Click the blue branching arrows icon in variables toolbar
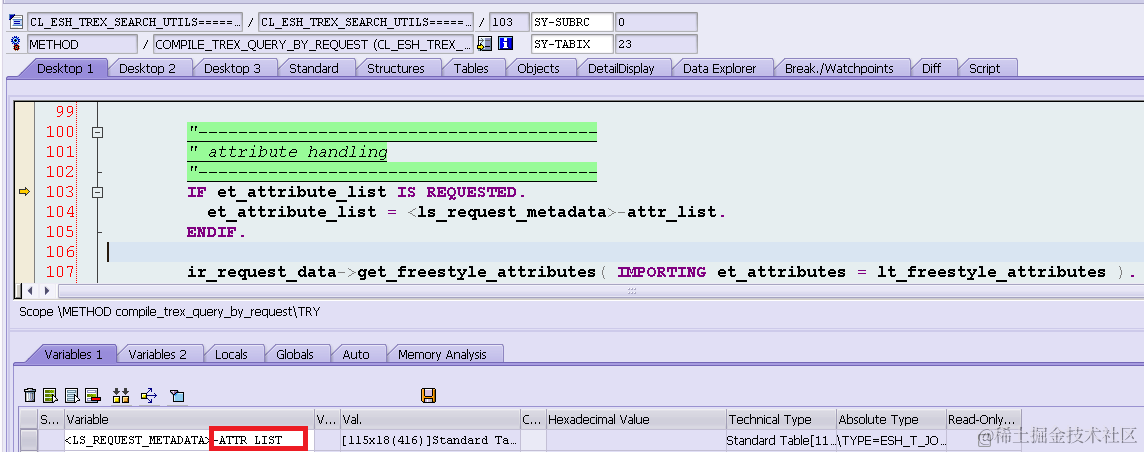The height and width of the screenshot is (452, 1144). coord(149,396)
